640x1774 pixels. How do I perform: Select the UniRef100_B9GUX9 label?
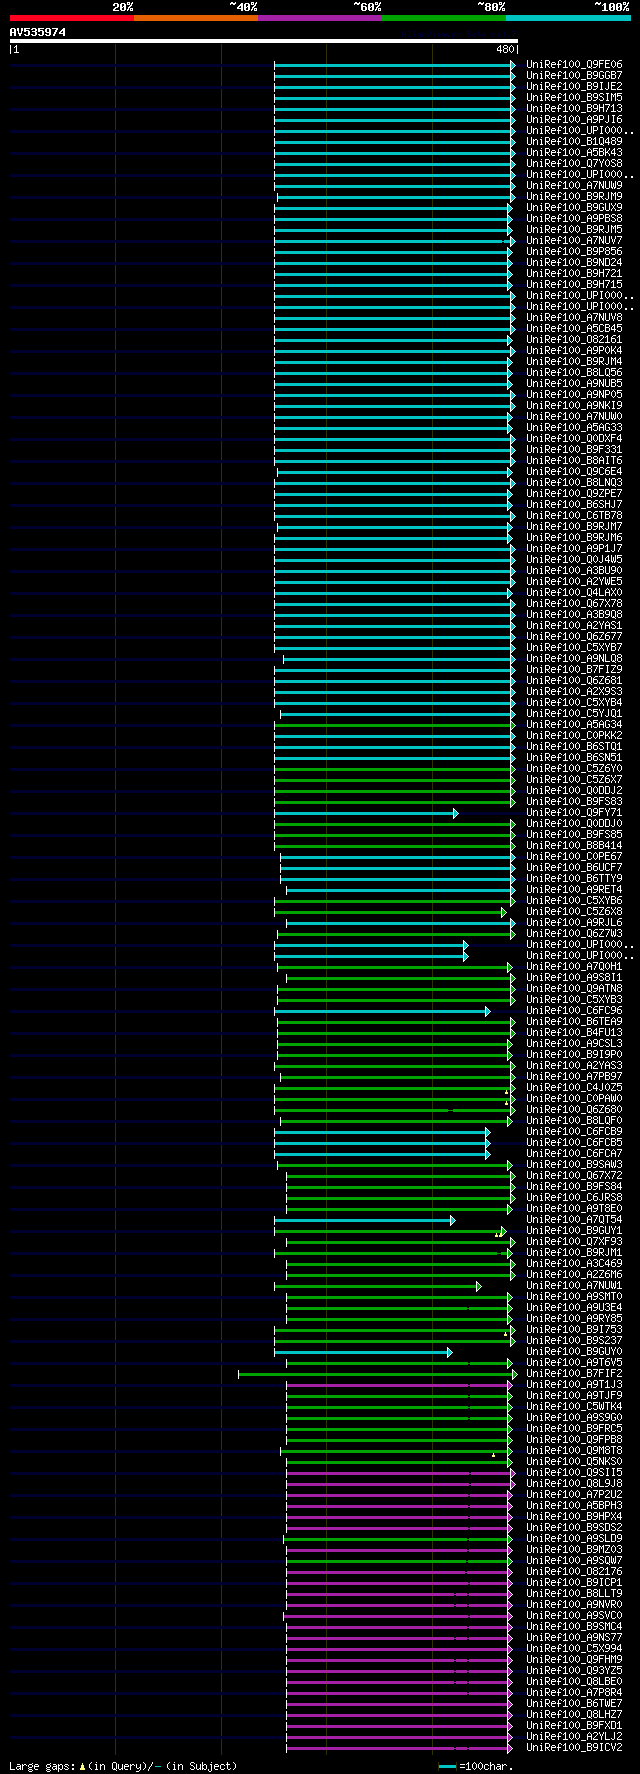(x=574, y=208)
